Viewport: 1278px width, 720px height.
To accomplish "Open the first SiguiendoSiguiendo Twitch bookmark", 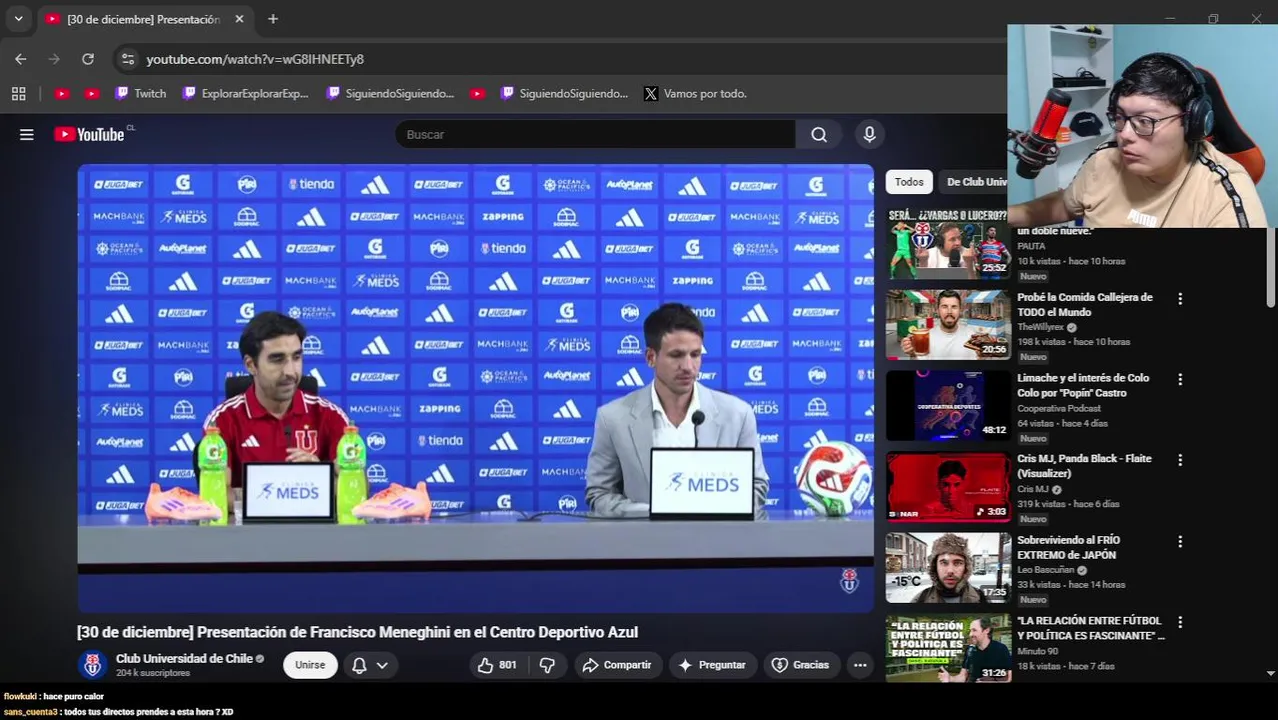I will click(390, 93).
